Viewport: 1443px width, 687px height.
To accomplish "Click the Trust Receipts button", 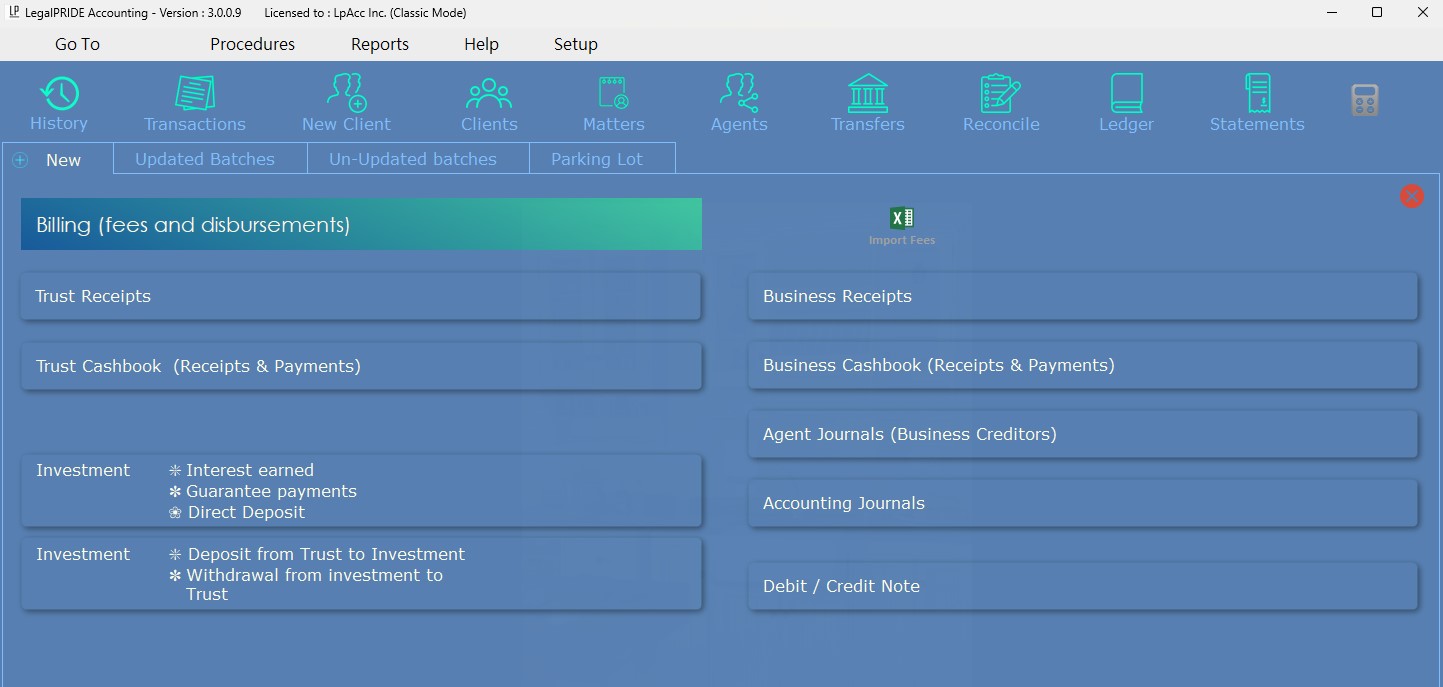I will tap(360, 297).
